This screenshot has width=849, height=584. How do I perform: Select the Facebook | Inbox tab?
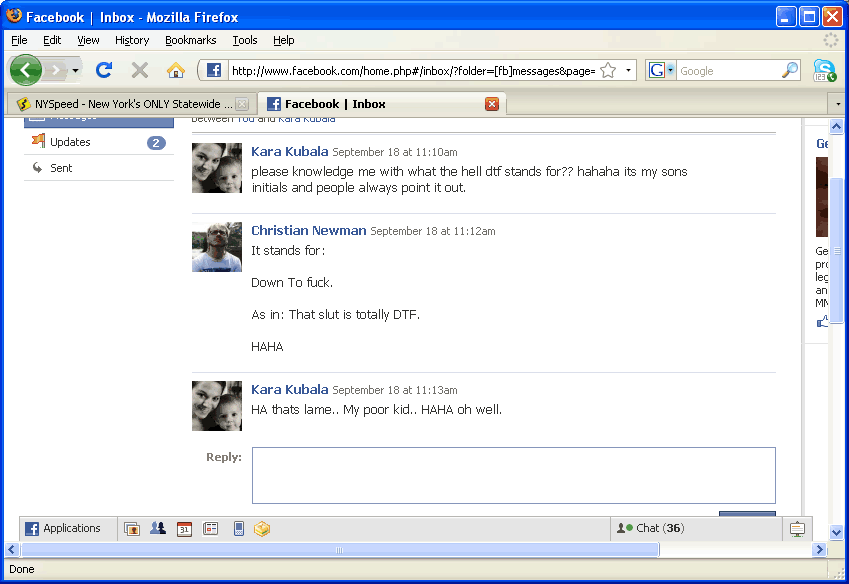pos(382,104)
